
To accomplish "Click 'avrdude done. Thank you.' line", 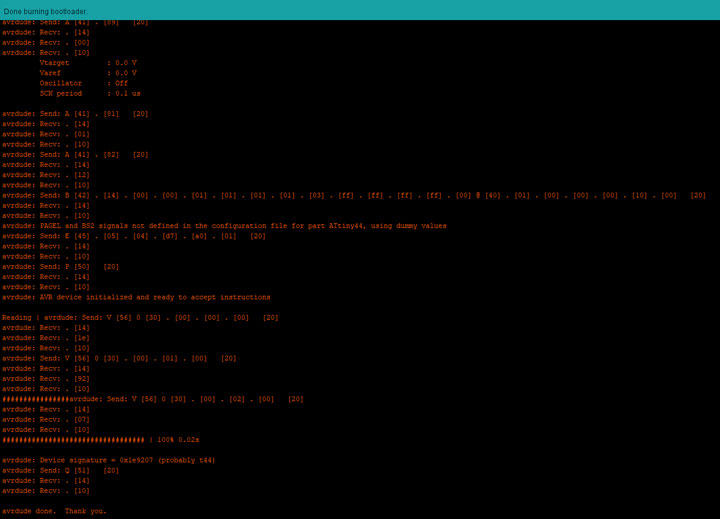I will 54,511.
